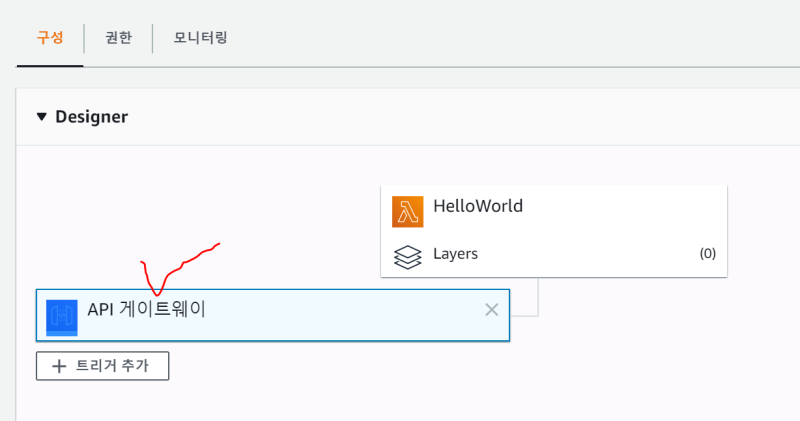
Task: Click the blue API Gateway icon
Action: [62, 317]
